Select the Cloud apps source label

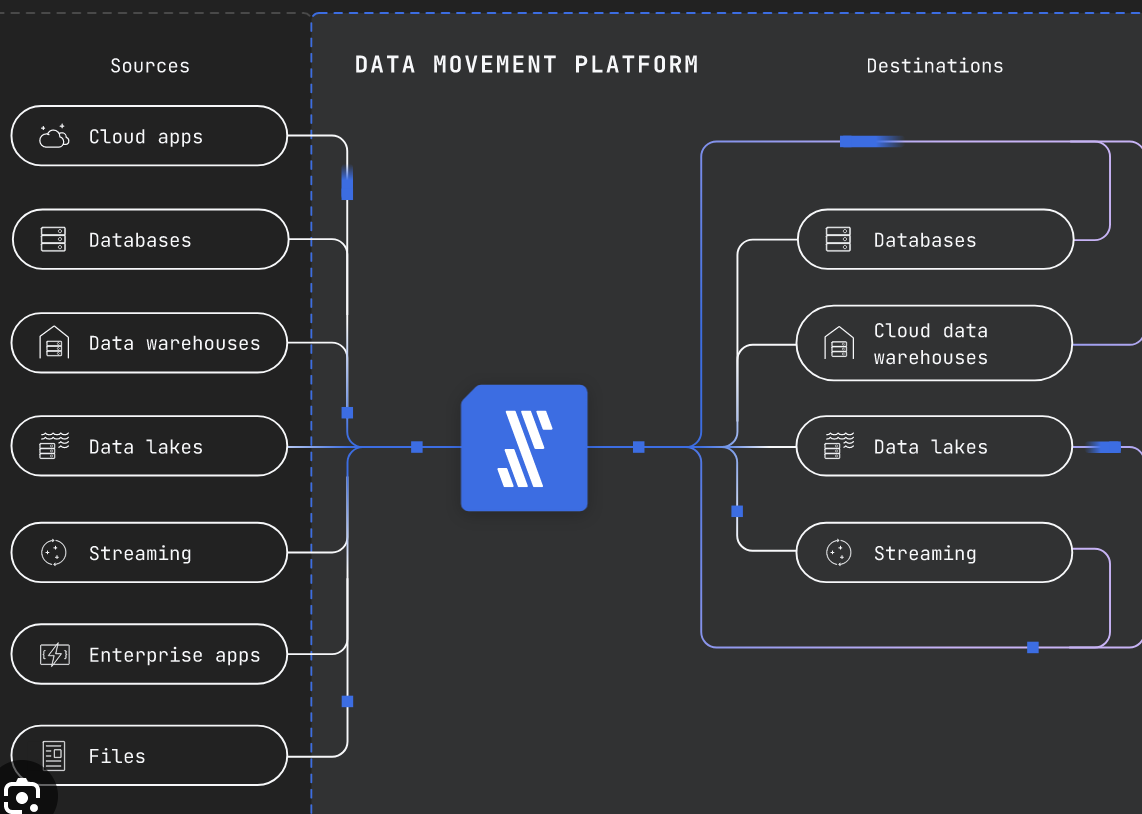146,137
